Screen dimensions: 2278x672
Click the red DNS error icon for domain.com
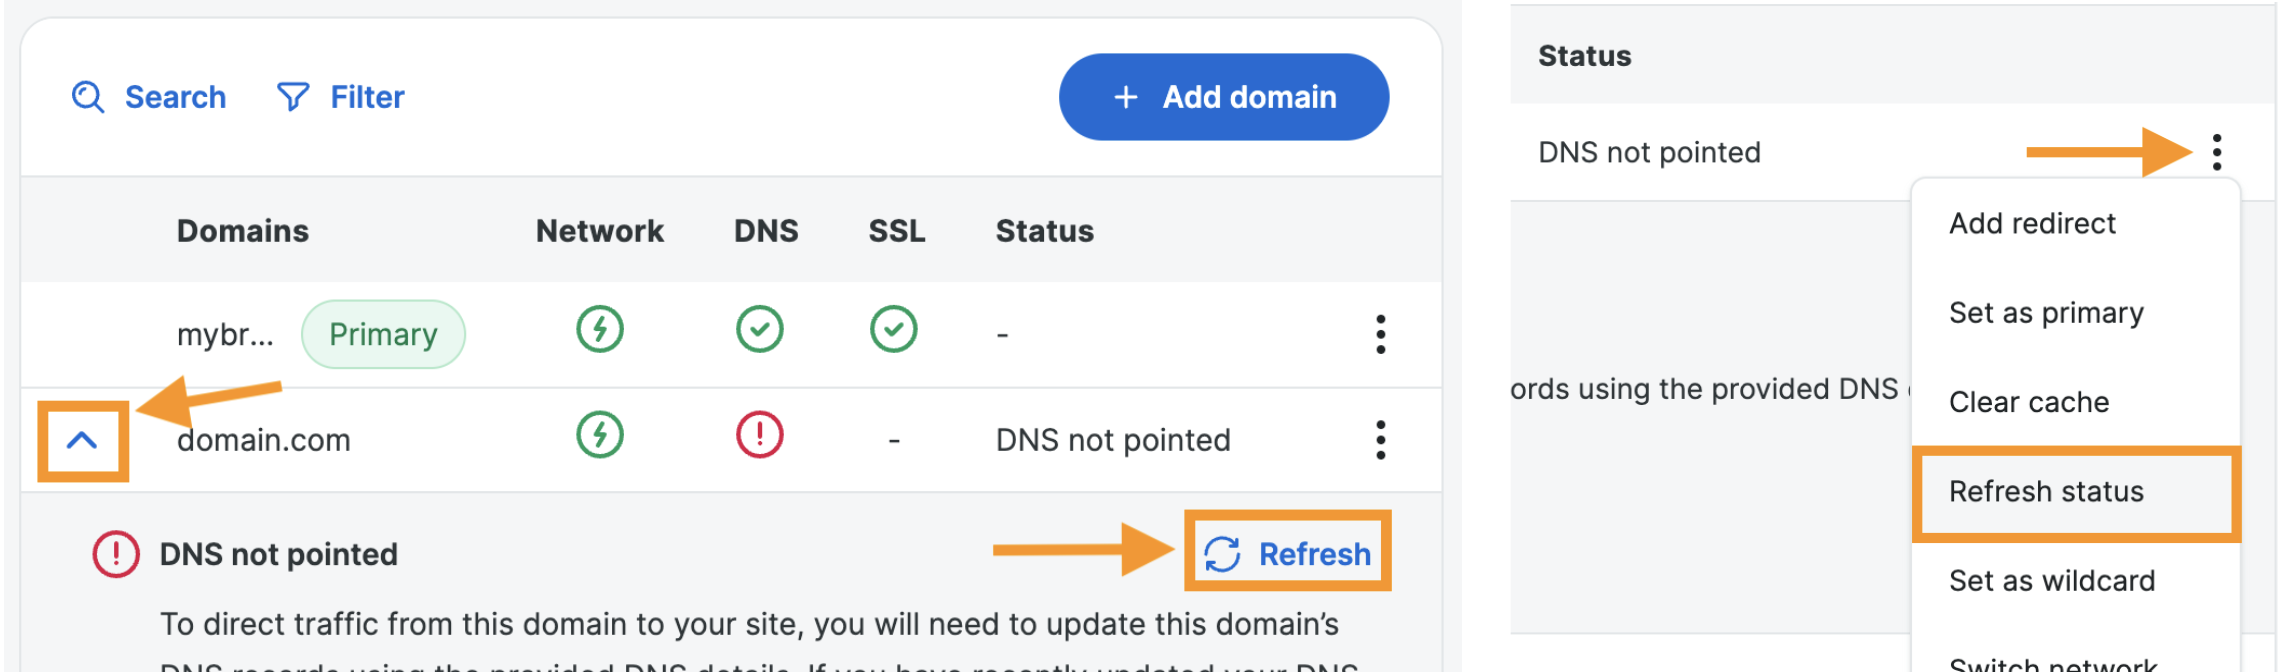(760, 437)
